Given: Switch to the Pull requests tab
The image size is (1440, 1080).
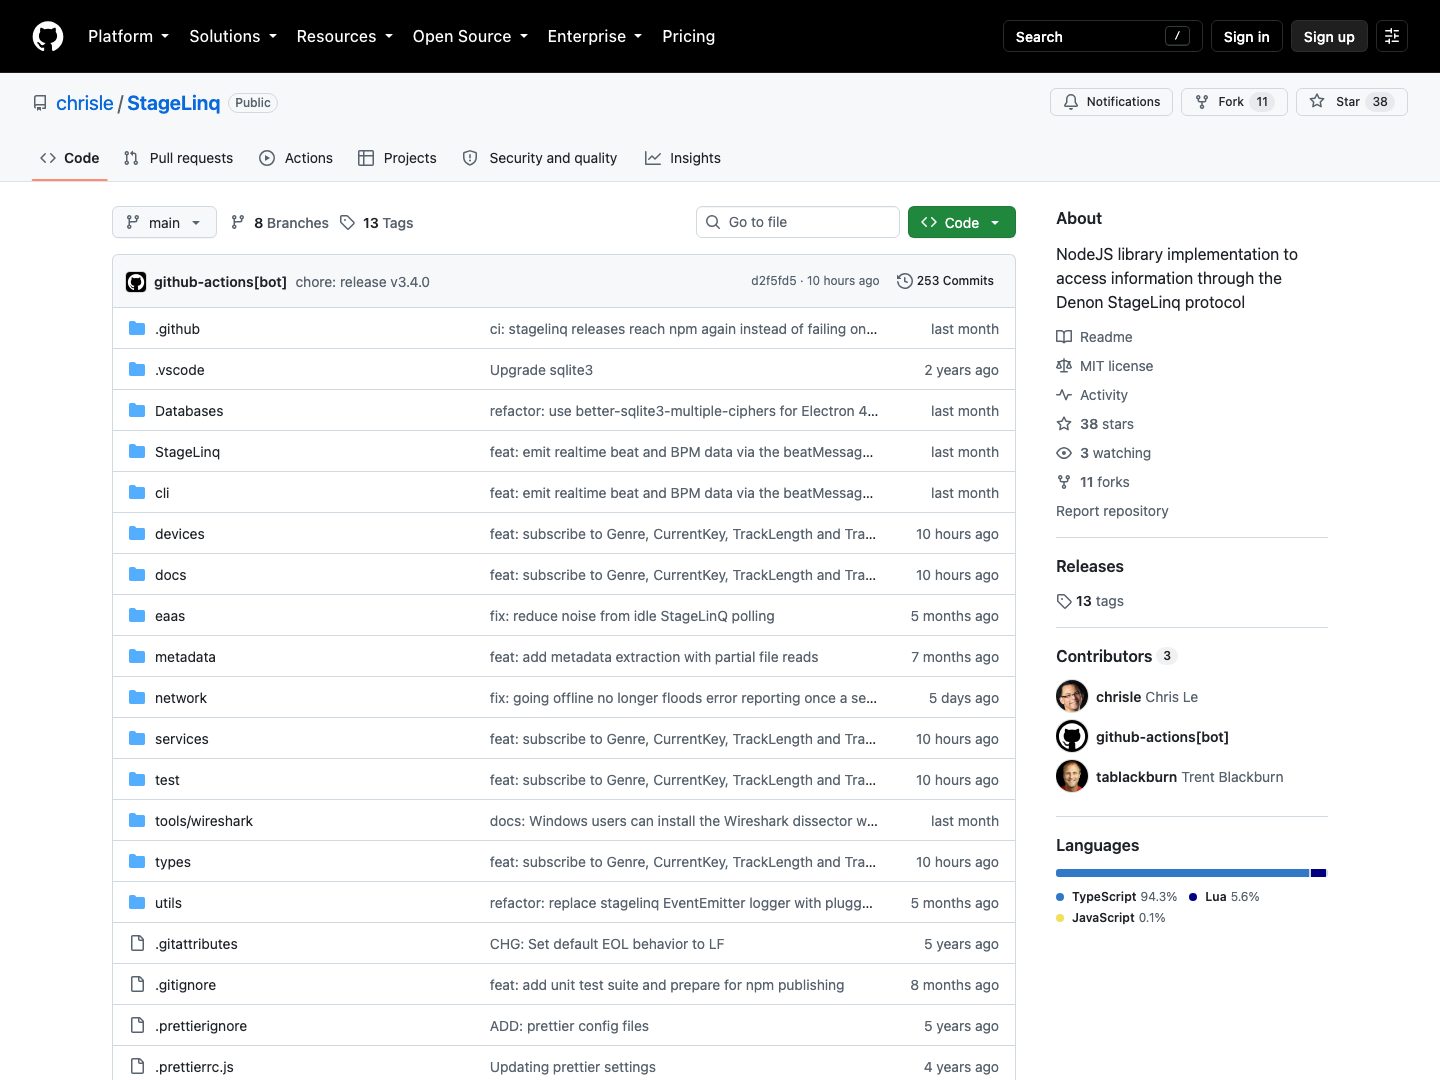Looking at the screenshot, I should coord(178,158).
